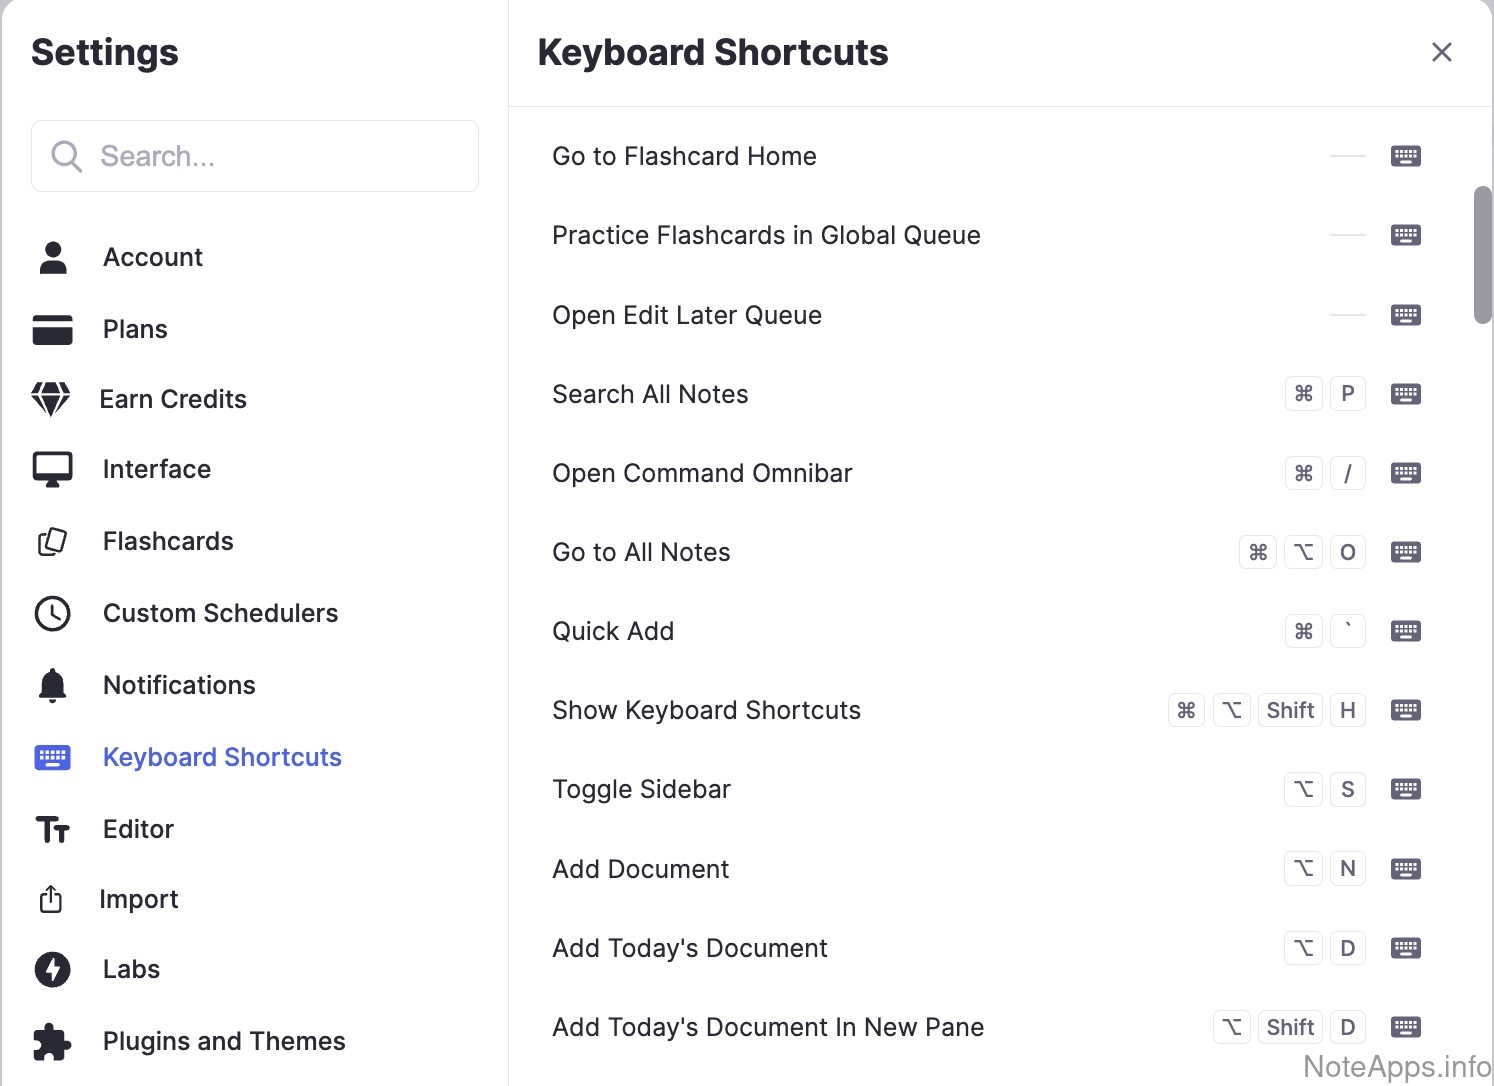Click the Notifications bell icon
Image resolution: width=1494 pixels, height=1086 pixels.
(x=52, y=685)
